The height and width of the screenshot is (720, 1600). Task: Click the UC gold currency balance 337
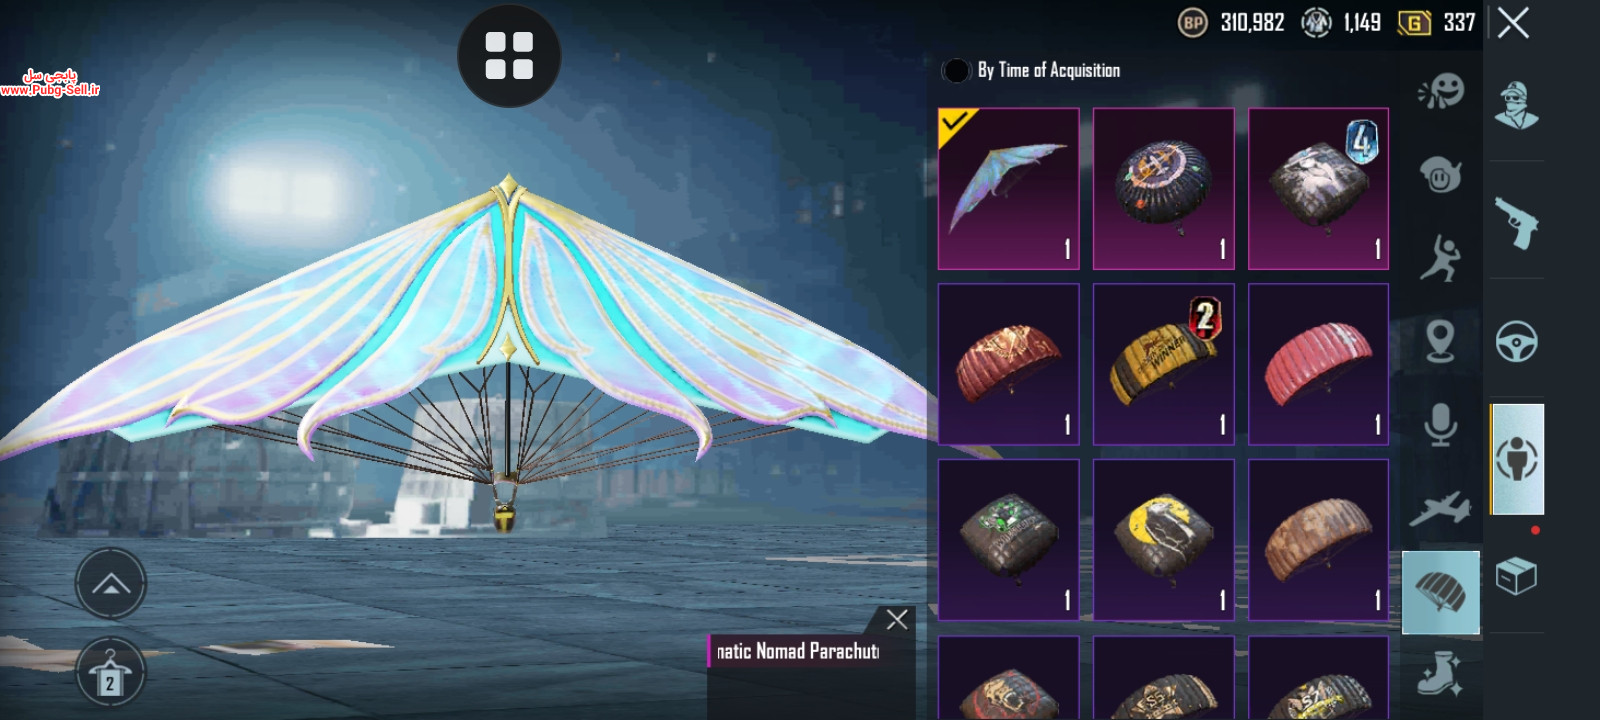coord(1436,22)
